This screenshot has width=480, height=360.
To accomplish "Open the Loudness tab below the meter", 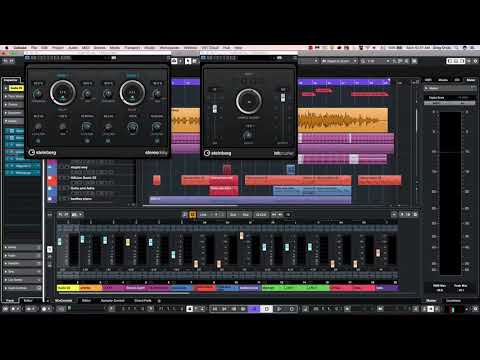I will coord(454,301).
